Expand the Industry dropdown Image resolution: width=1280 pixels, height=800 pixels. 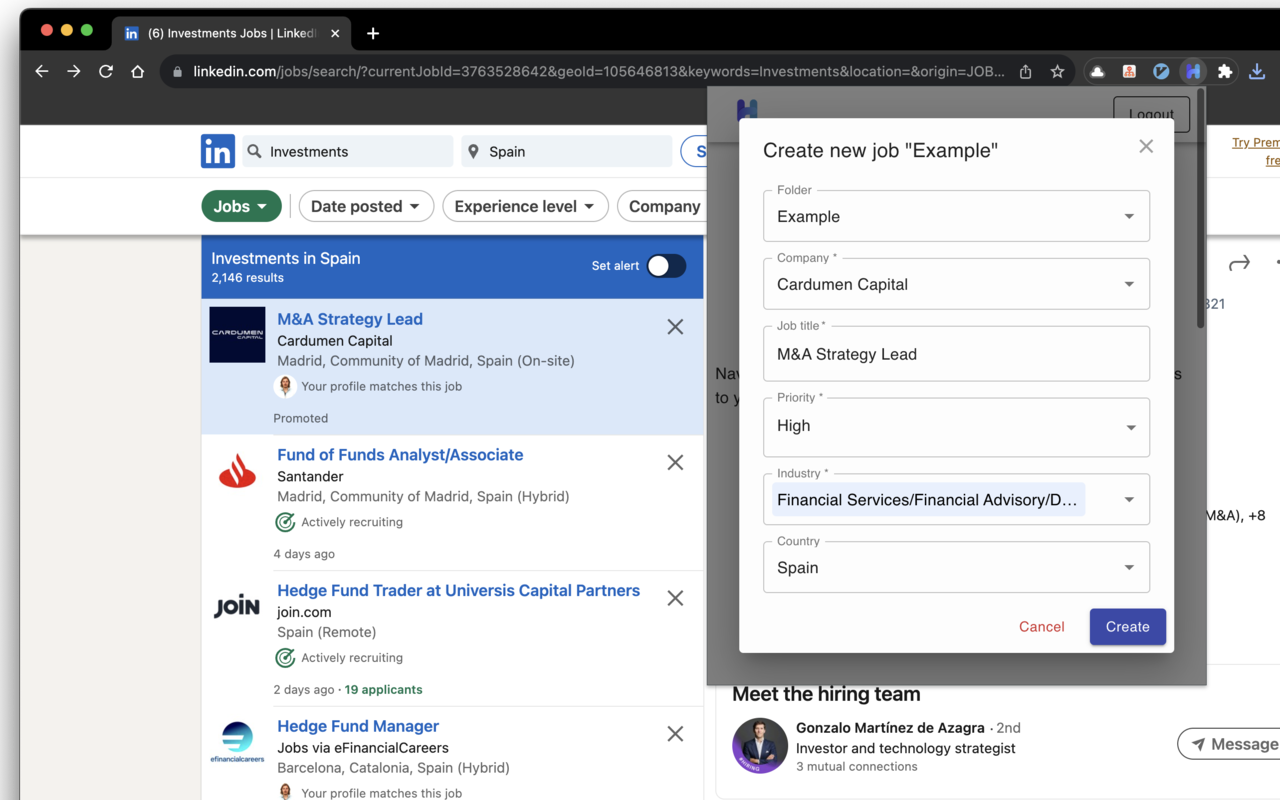click(1129, 500)
